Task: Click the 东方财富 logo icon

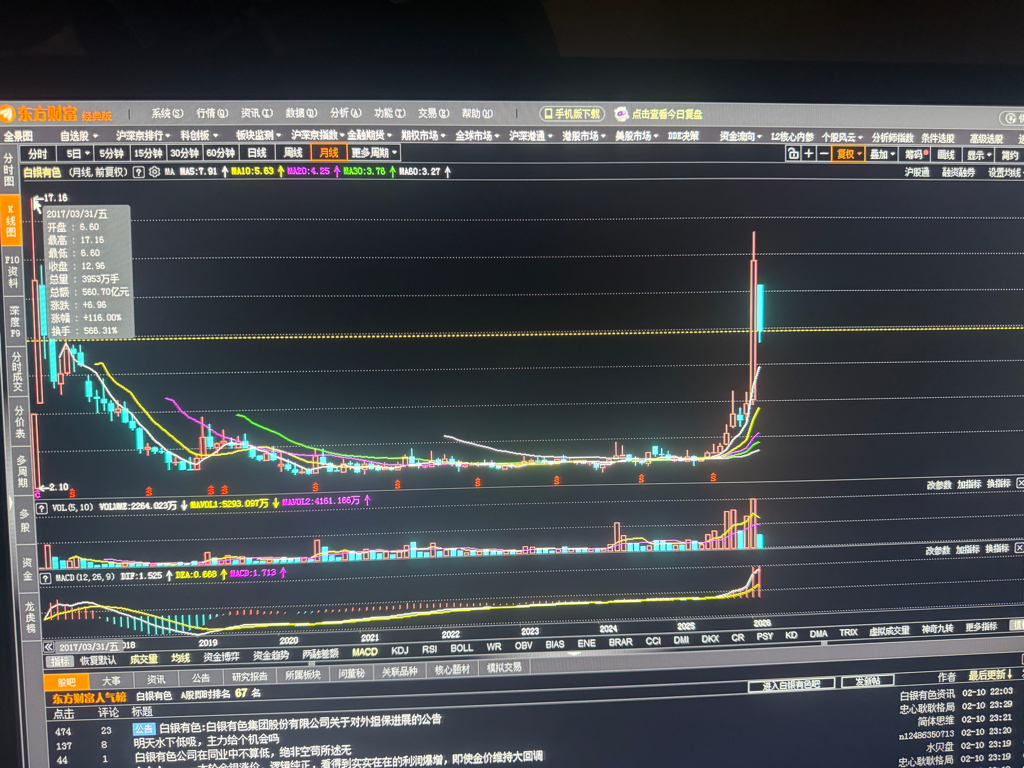Action: 7,113
